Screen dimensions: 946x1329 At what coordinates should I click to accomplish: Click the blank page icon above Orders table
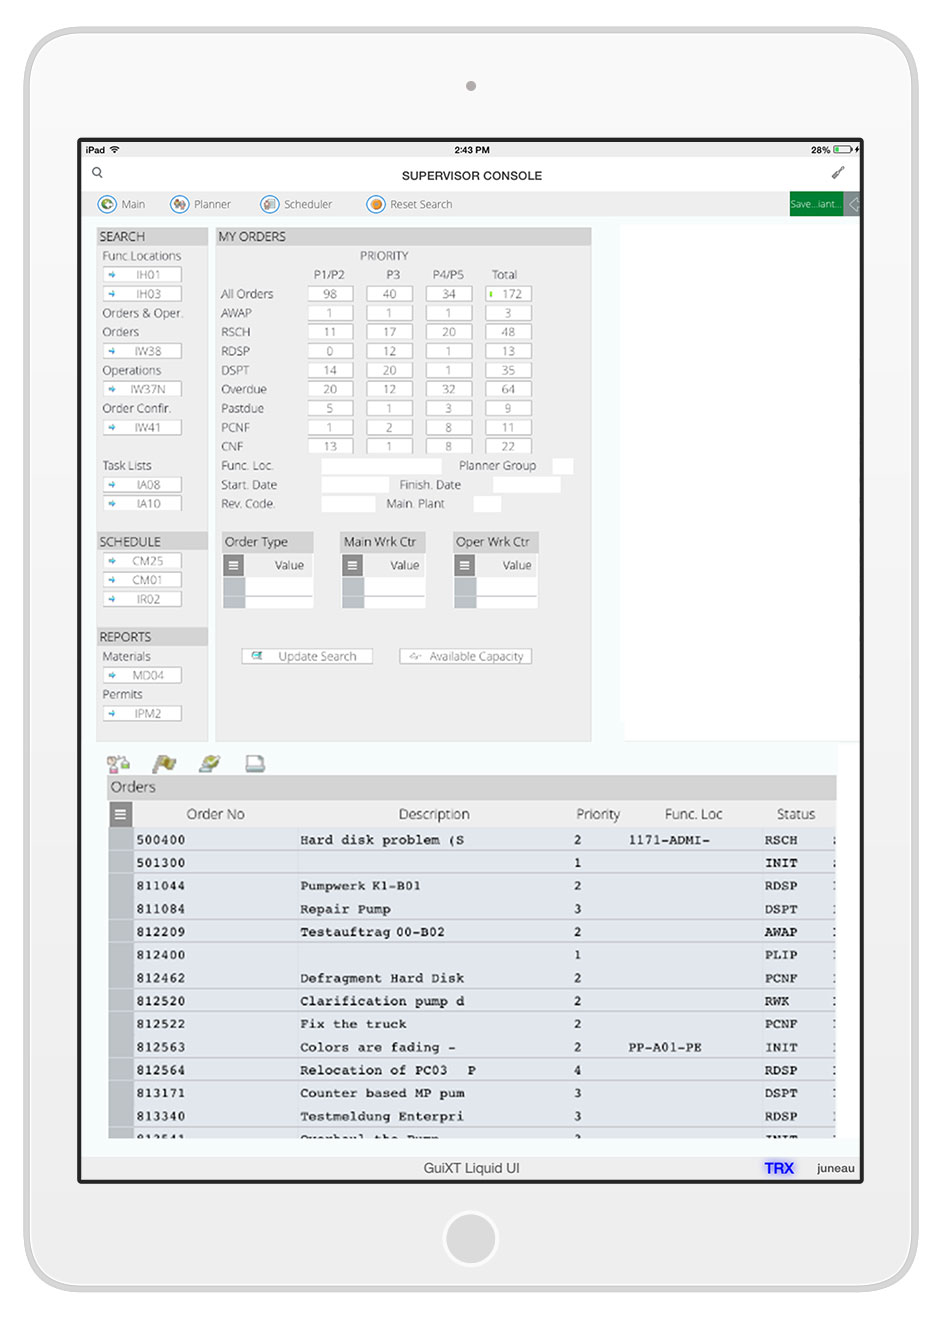click(255, 764)
